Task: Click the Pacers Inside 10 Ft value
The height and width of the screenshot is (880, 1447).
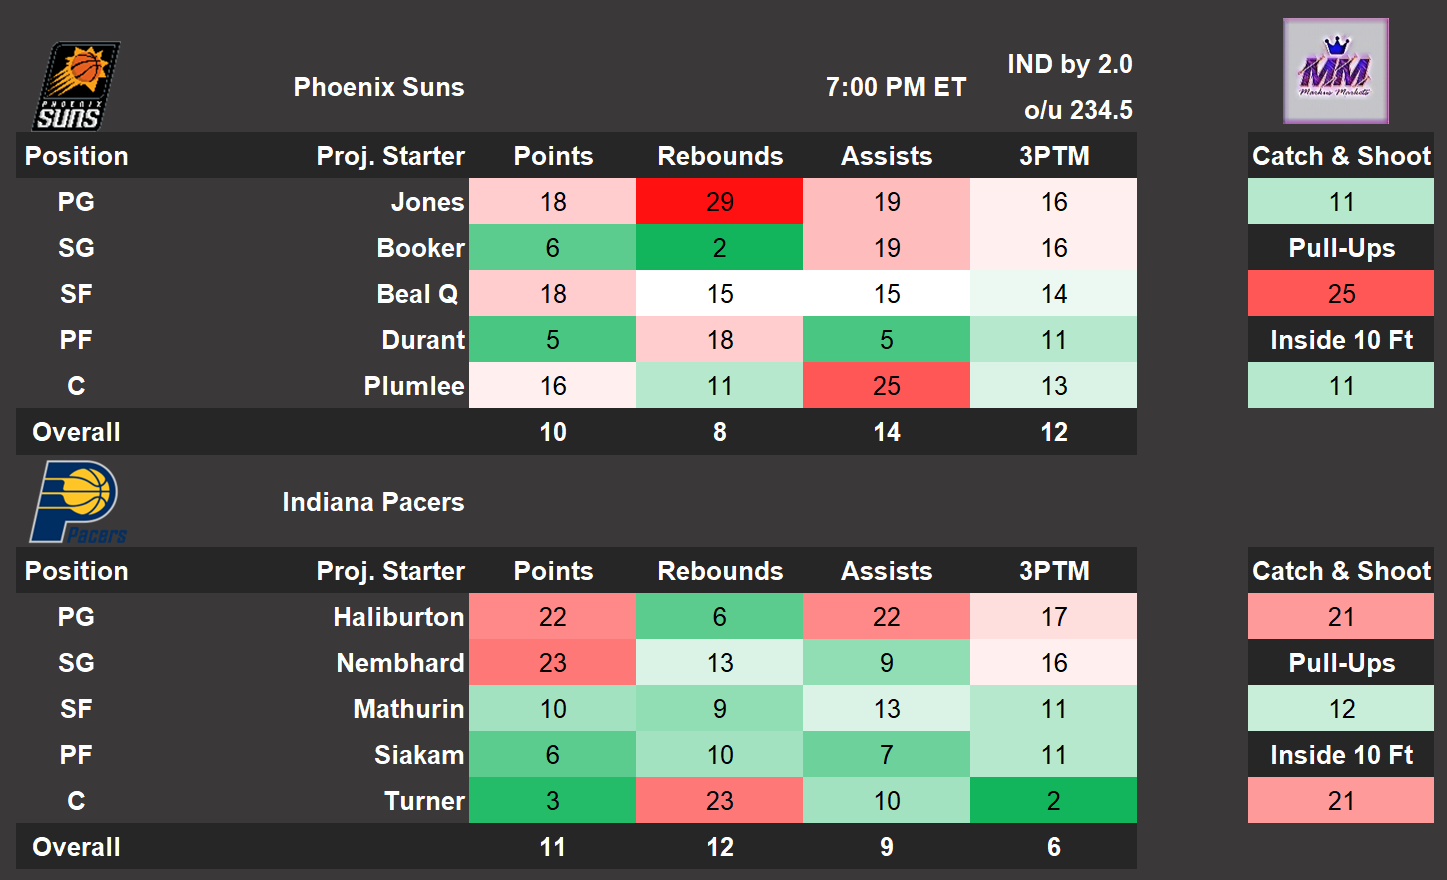Action: tap(1341, 801)
